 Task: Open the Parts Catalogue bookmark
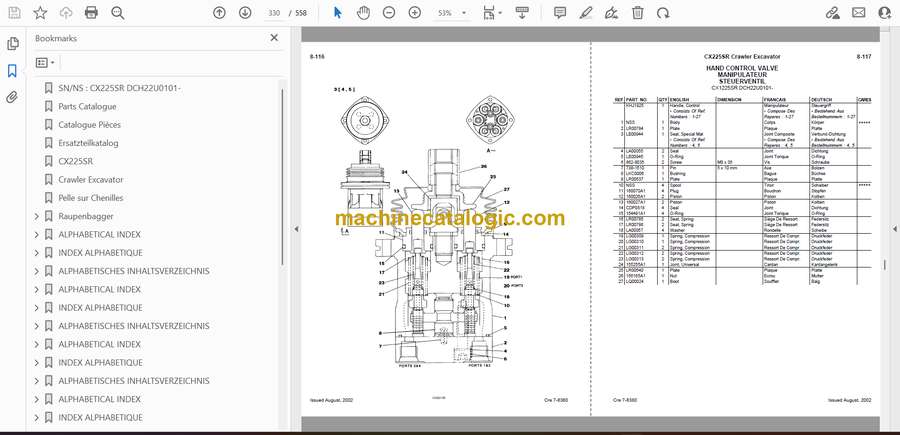87,106
